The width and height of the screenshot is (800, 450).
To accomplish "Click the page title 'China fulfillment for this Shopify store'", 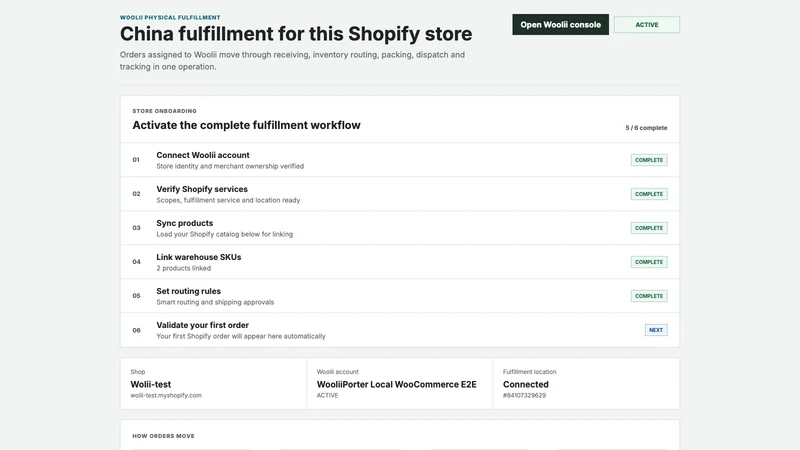I will [x=296, y=34].
